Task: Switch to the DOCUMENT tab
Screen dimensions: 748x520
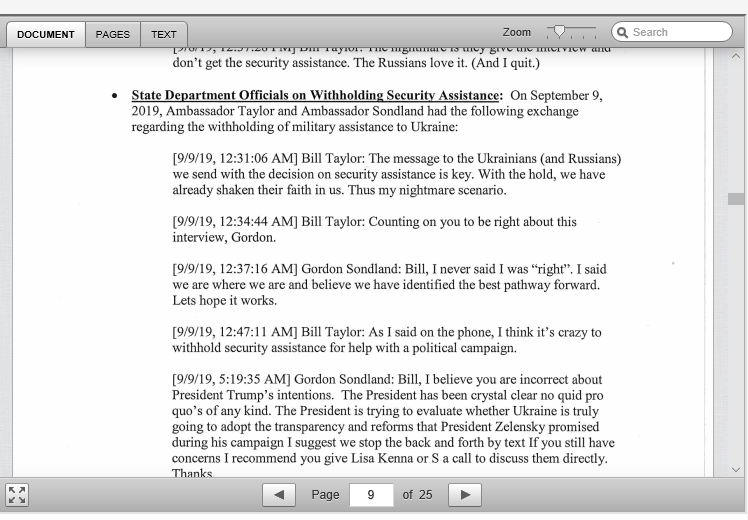Action: (46, 34)
